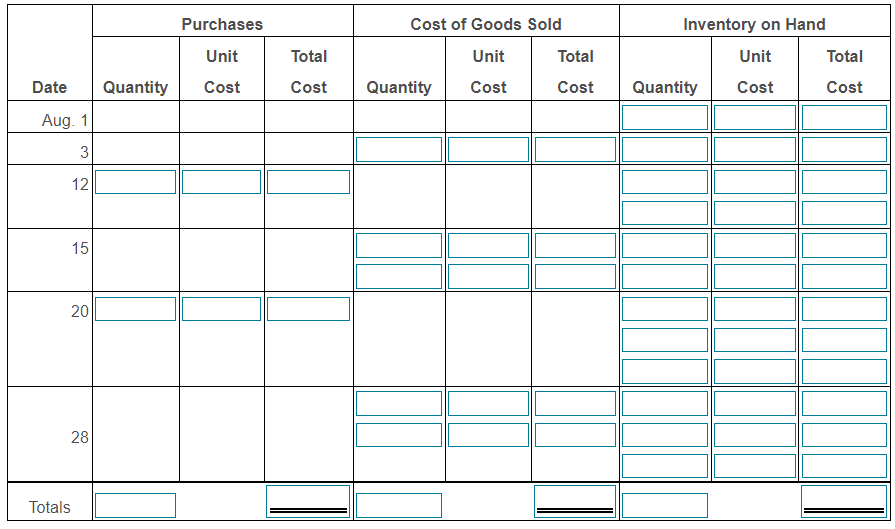Click Aug. 28 first-line Cost of Goods Sold Total Cost

click(575, 403)
